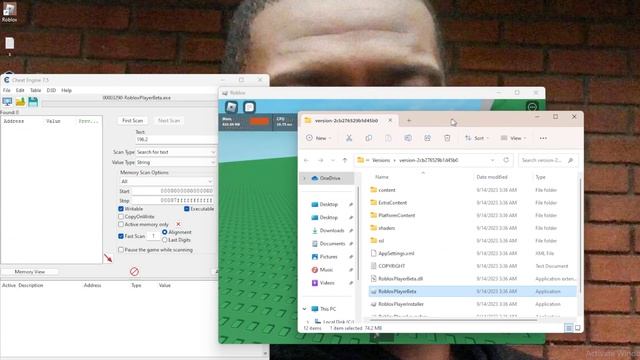Click Cheat Engine save floppy icon
This screenshot has height=360, width=640.
[33, 102]
